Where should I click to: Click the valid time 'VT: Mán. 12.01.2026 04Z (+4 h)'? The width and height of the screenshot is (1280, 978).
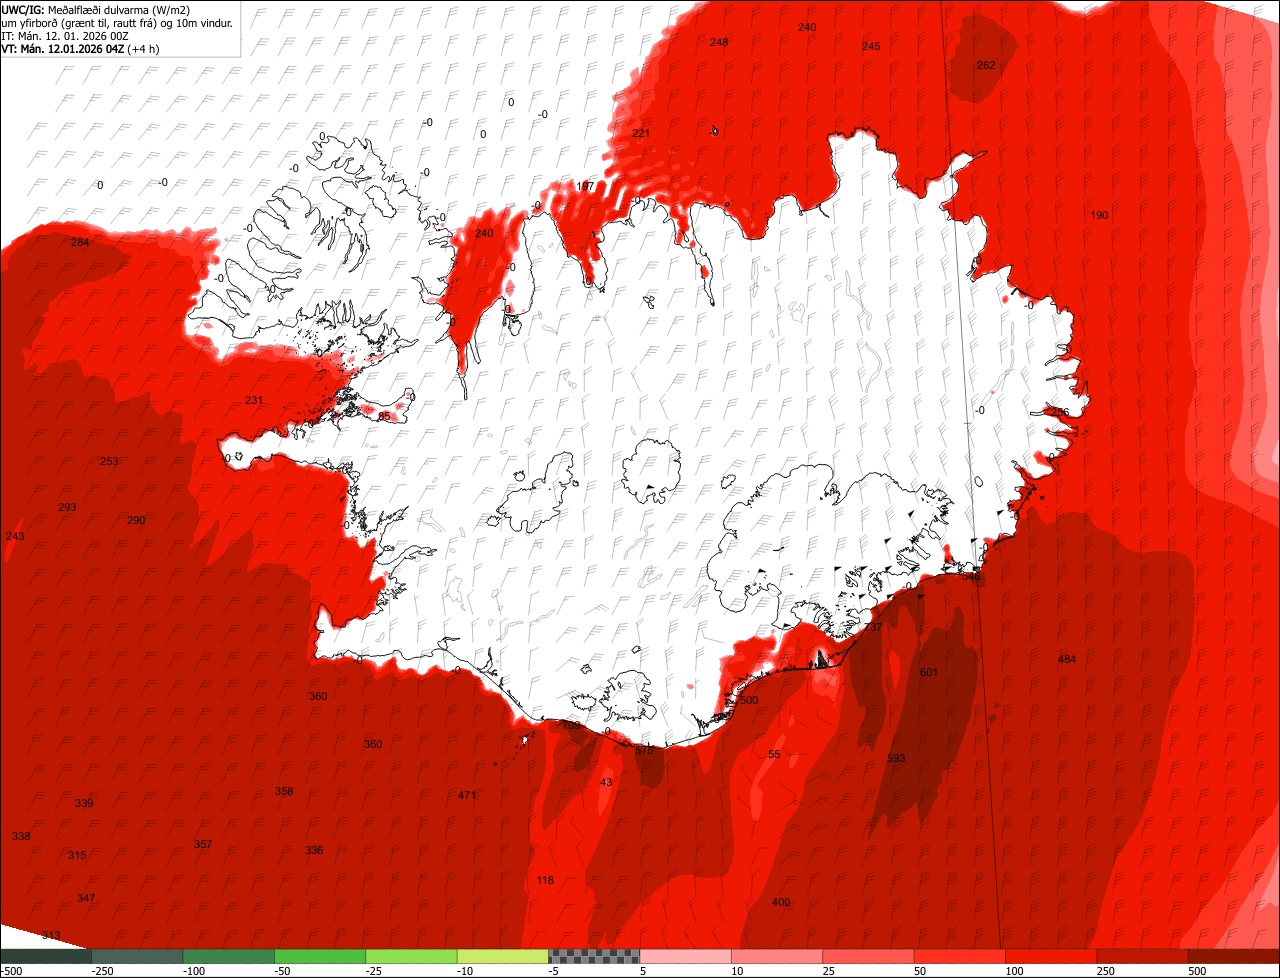pos(81,48)
